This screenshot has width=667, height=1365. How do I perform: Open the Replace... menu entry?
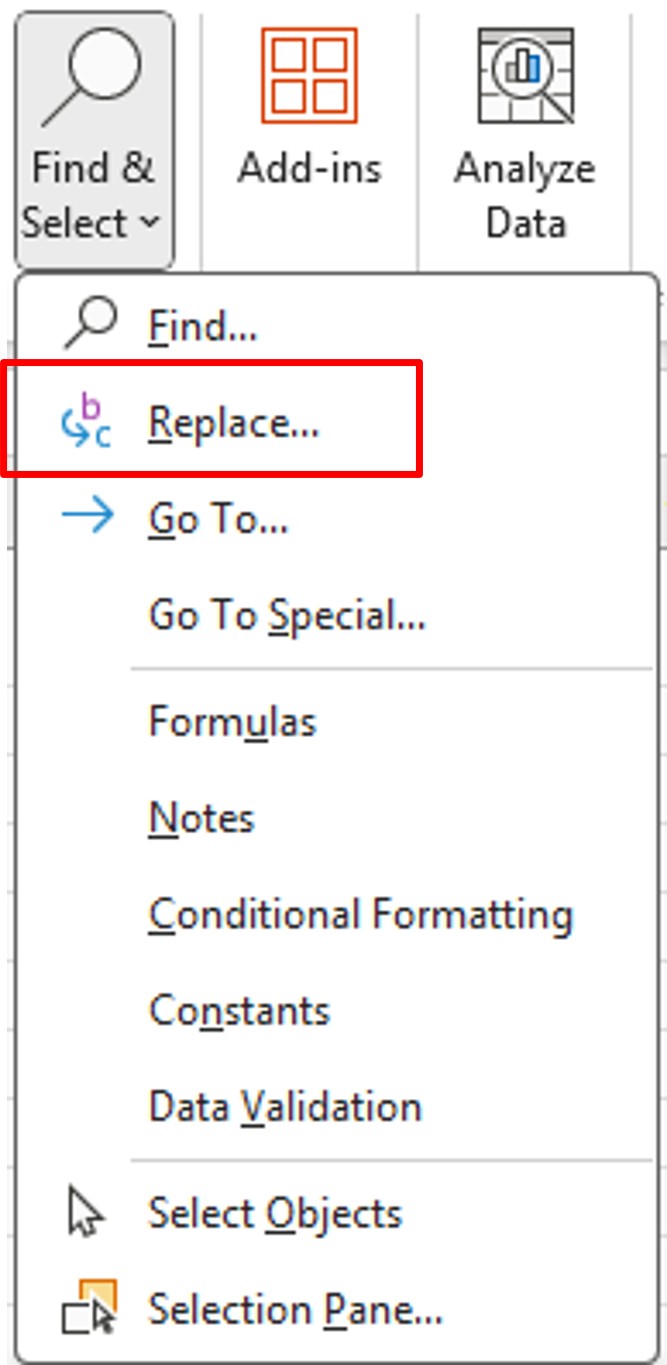(234, 423)
